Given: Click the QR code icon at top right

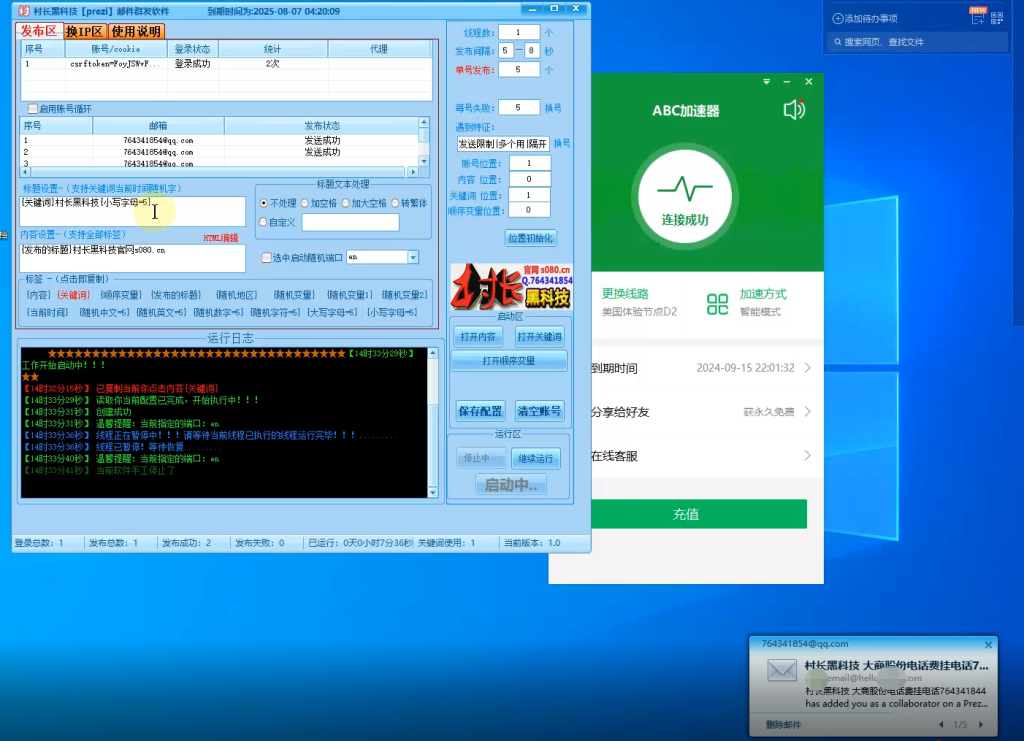Looking at the screenshot, I should pos(995,18).
